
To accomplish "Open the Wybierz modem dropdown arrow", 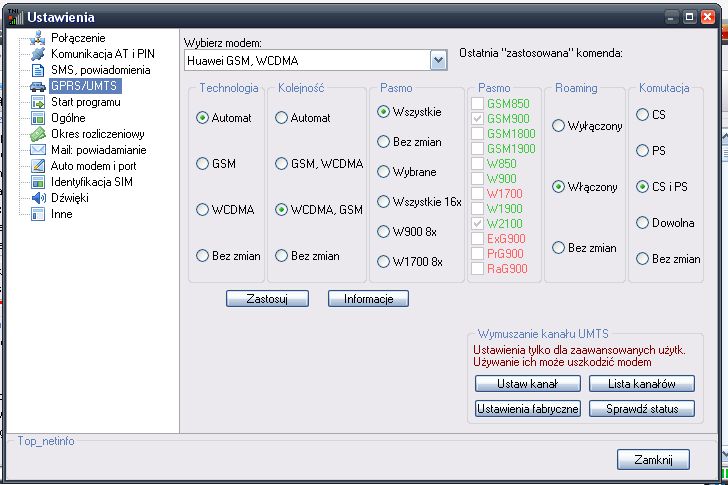I will [x=438, y=61].
